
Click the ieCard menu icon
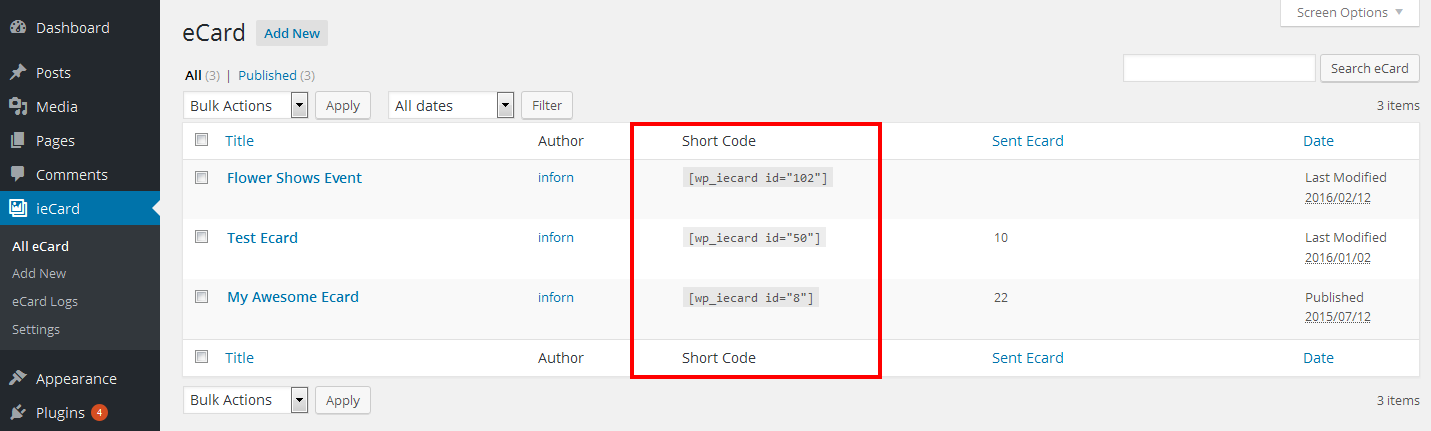coord(18,209)
